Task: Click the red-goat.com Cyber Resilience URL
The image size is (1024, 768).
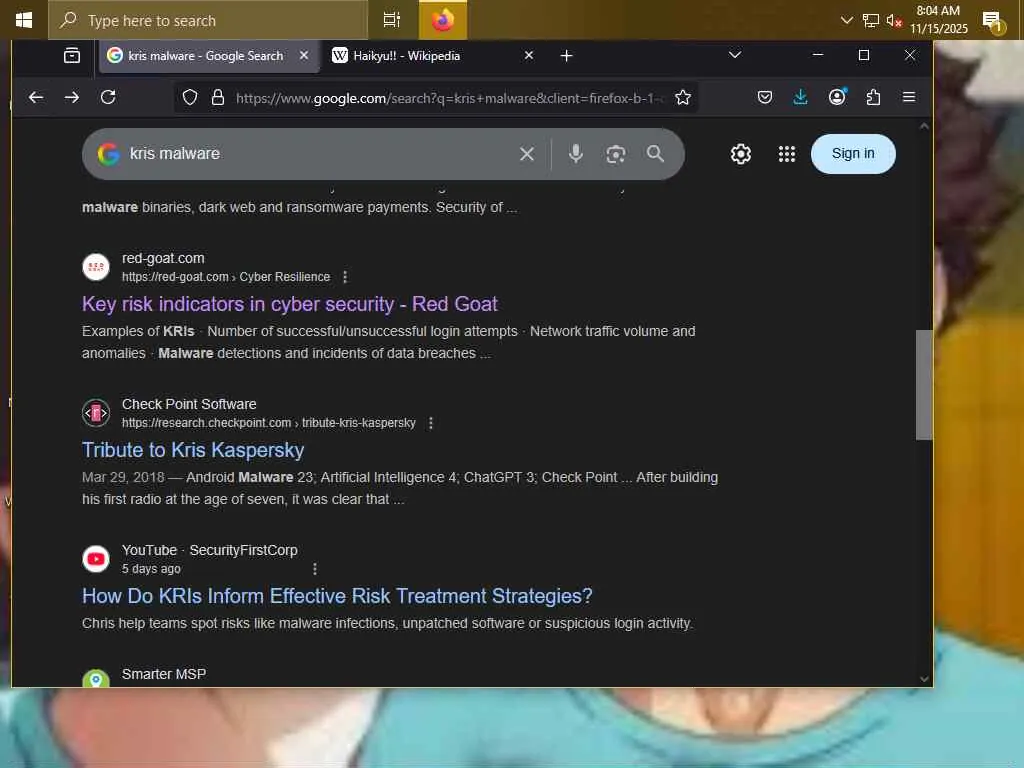Action: pos(226,277)
